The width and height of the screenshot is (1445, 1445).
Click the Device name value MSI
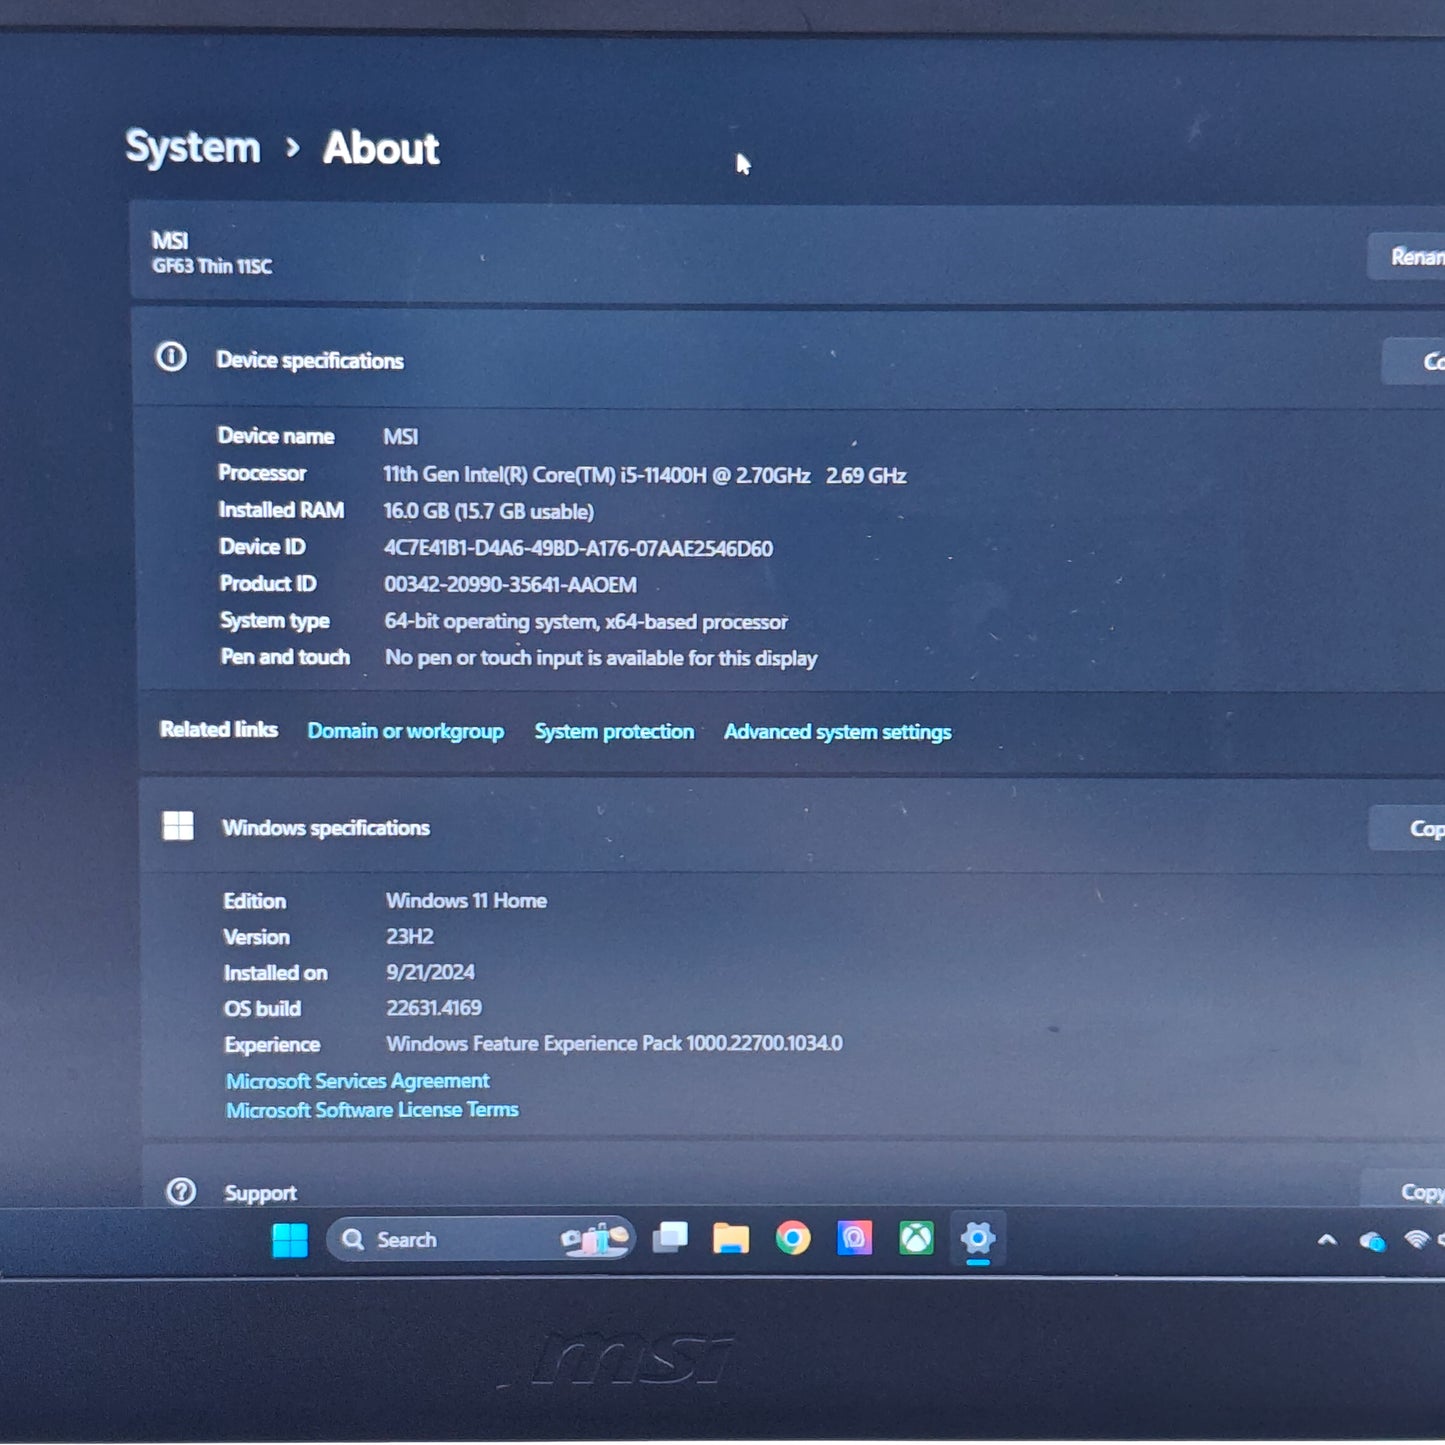(x=400, y=437)
